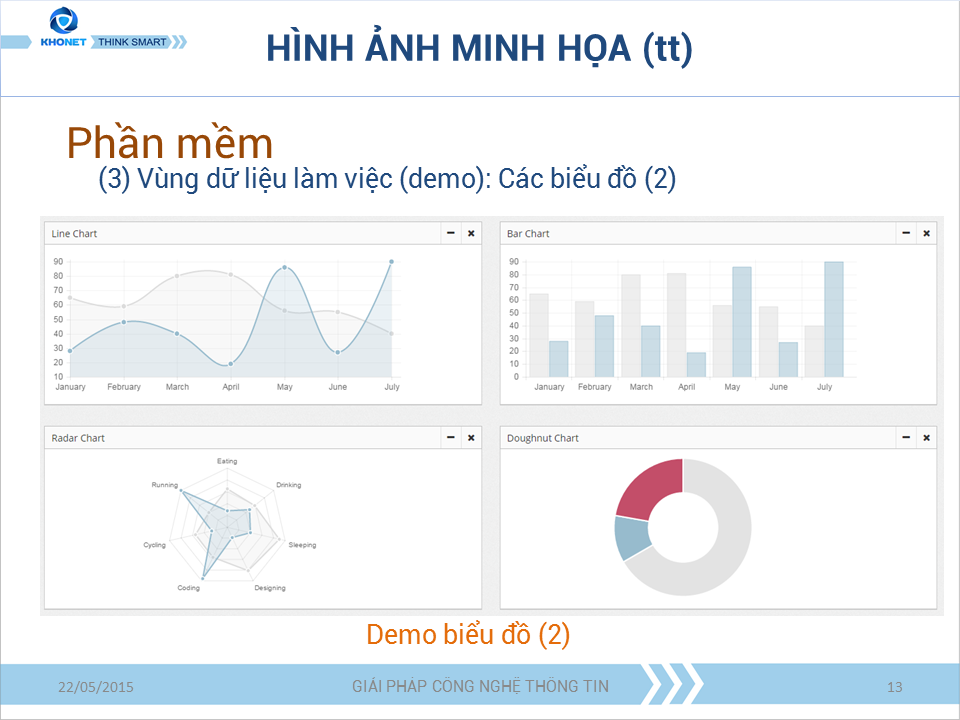Click the July data point on the line chart

click(392, 260)
